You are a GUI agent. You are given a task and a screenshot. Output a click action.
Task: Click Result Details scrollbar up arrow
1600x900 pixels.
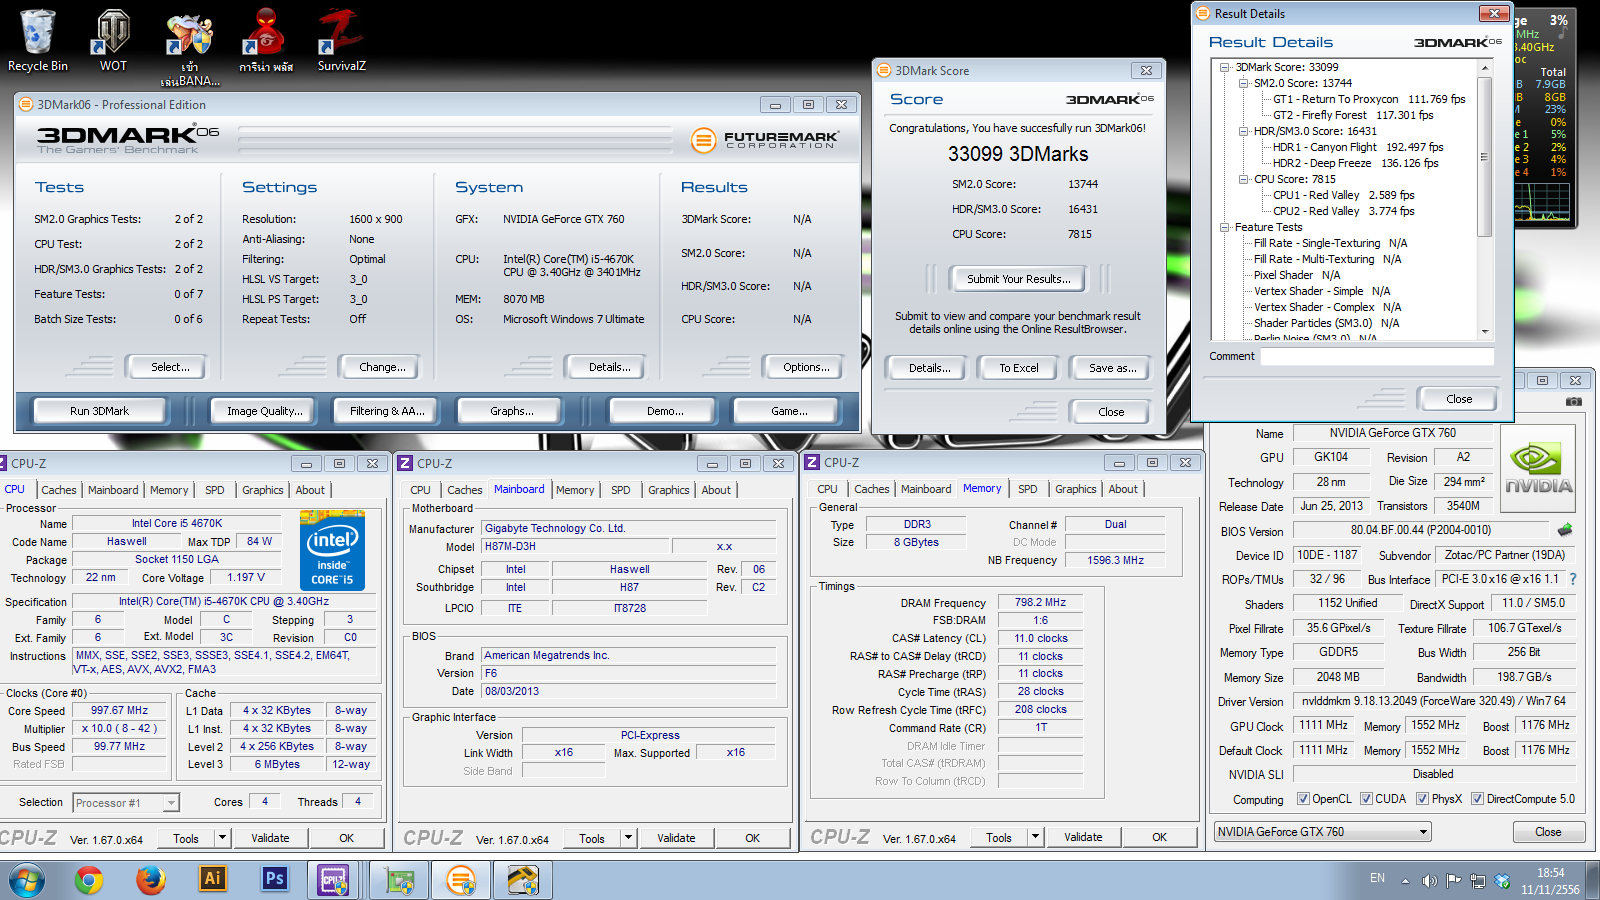(x=1485, y=68)
